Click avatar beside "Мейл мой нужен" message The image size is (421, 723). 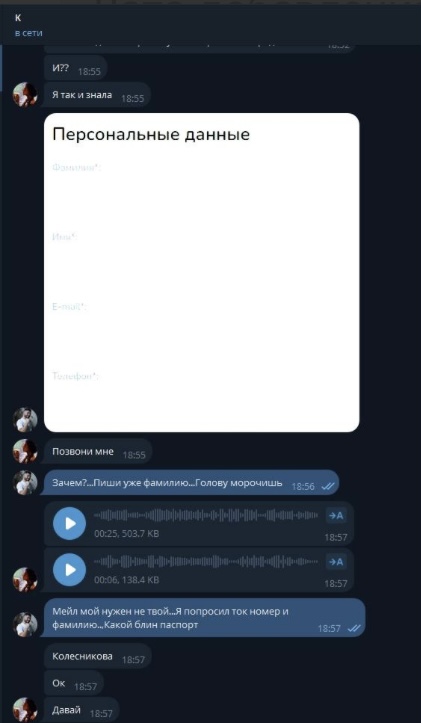[x=25, y=625]
